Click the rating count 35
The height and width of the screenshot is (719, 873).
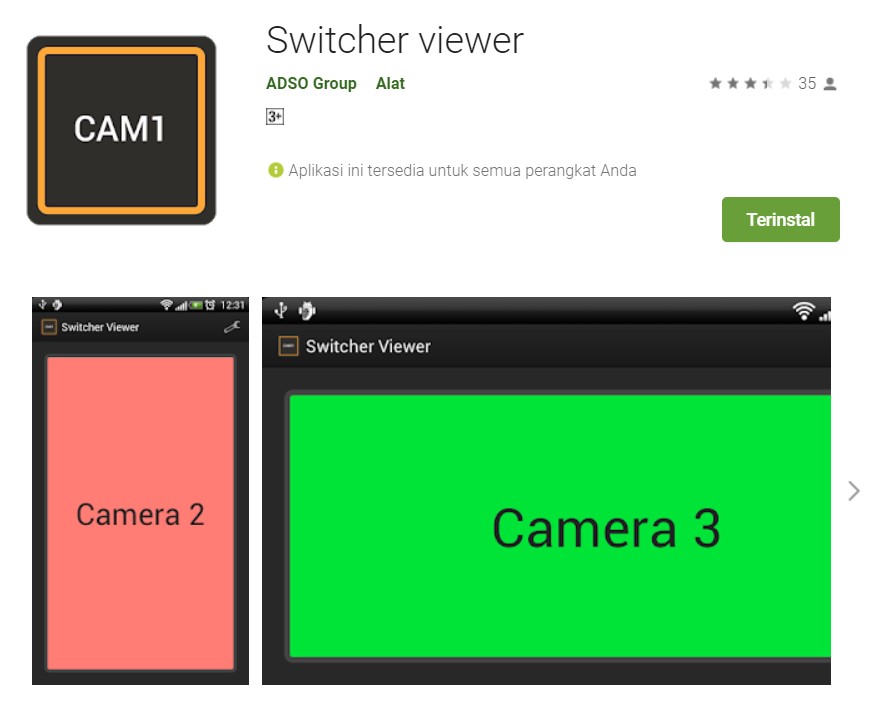click(x=807, y=84)
